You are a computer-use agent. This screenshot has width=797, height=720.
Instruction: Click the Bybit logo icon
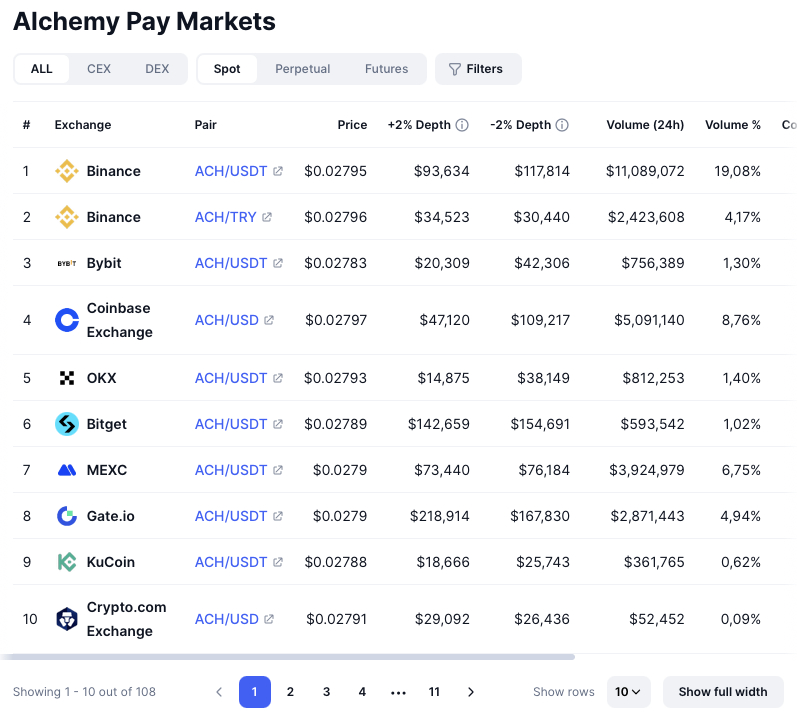[67, 263]
